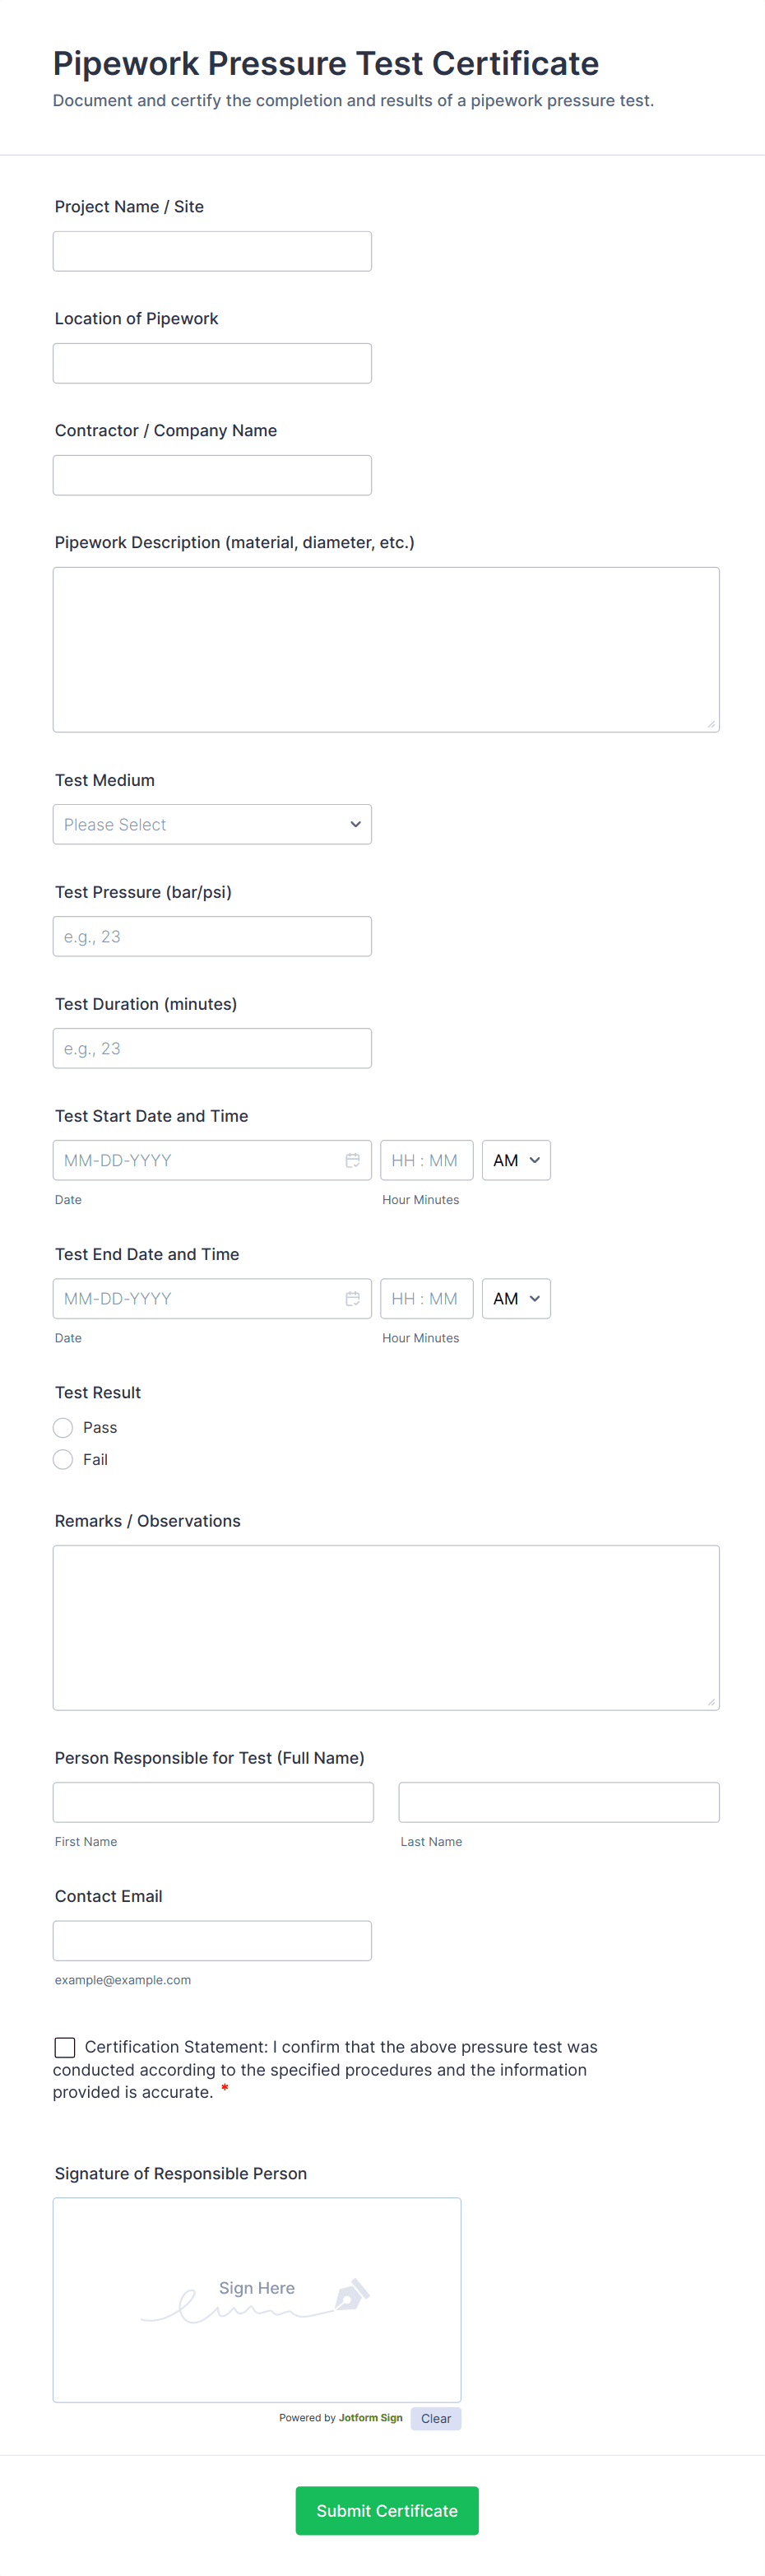
Task: Select the Fail radio button
Action: pyautogui.click(x=62, y=1459)
